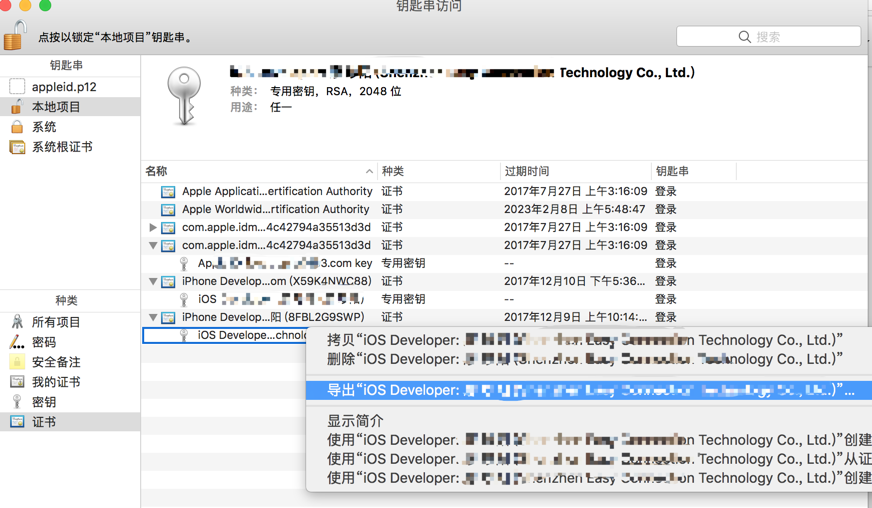Choose 导出 iOS Developer from context menu
Screen dimensions: 872x508
(x=589, y=390)
